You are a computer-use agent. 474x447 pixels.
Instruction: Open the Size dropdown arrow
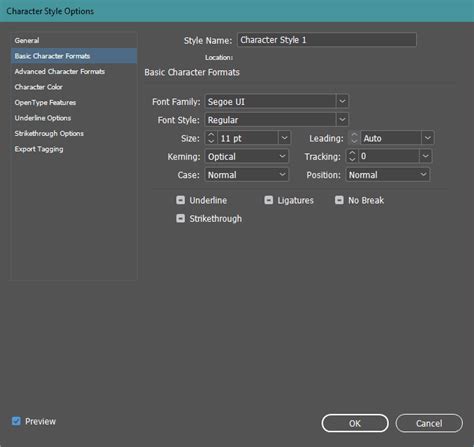click(284, 138)
